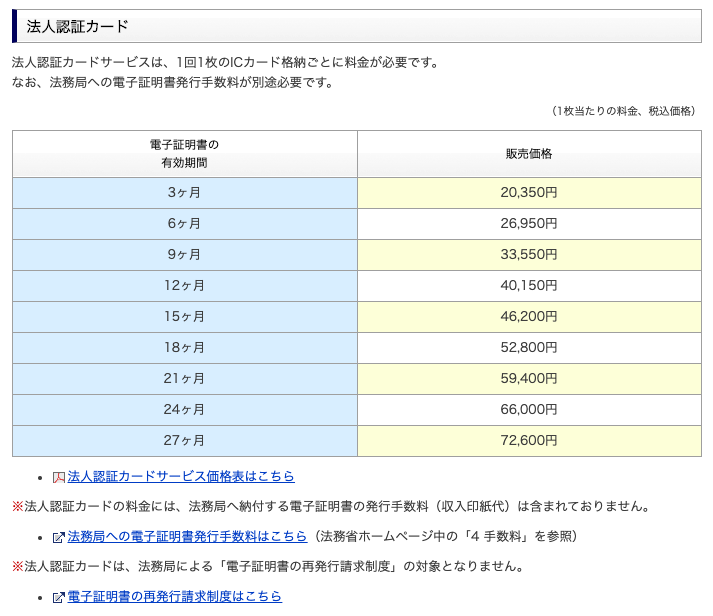The image size is (713, 616).
Task: Open the 法人認証カードサービス価格表はこちら link
Action: point(181,477)
